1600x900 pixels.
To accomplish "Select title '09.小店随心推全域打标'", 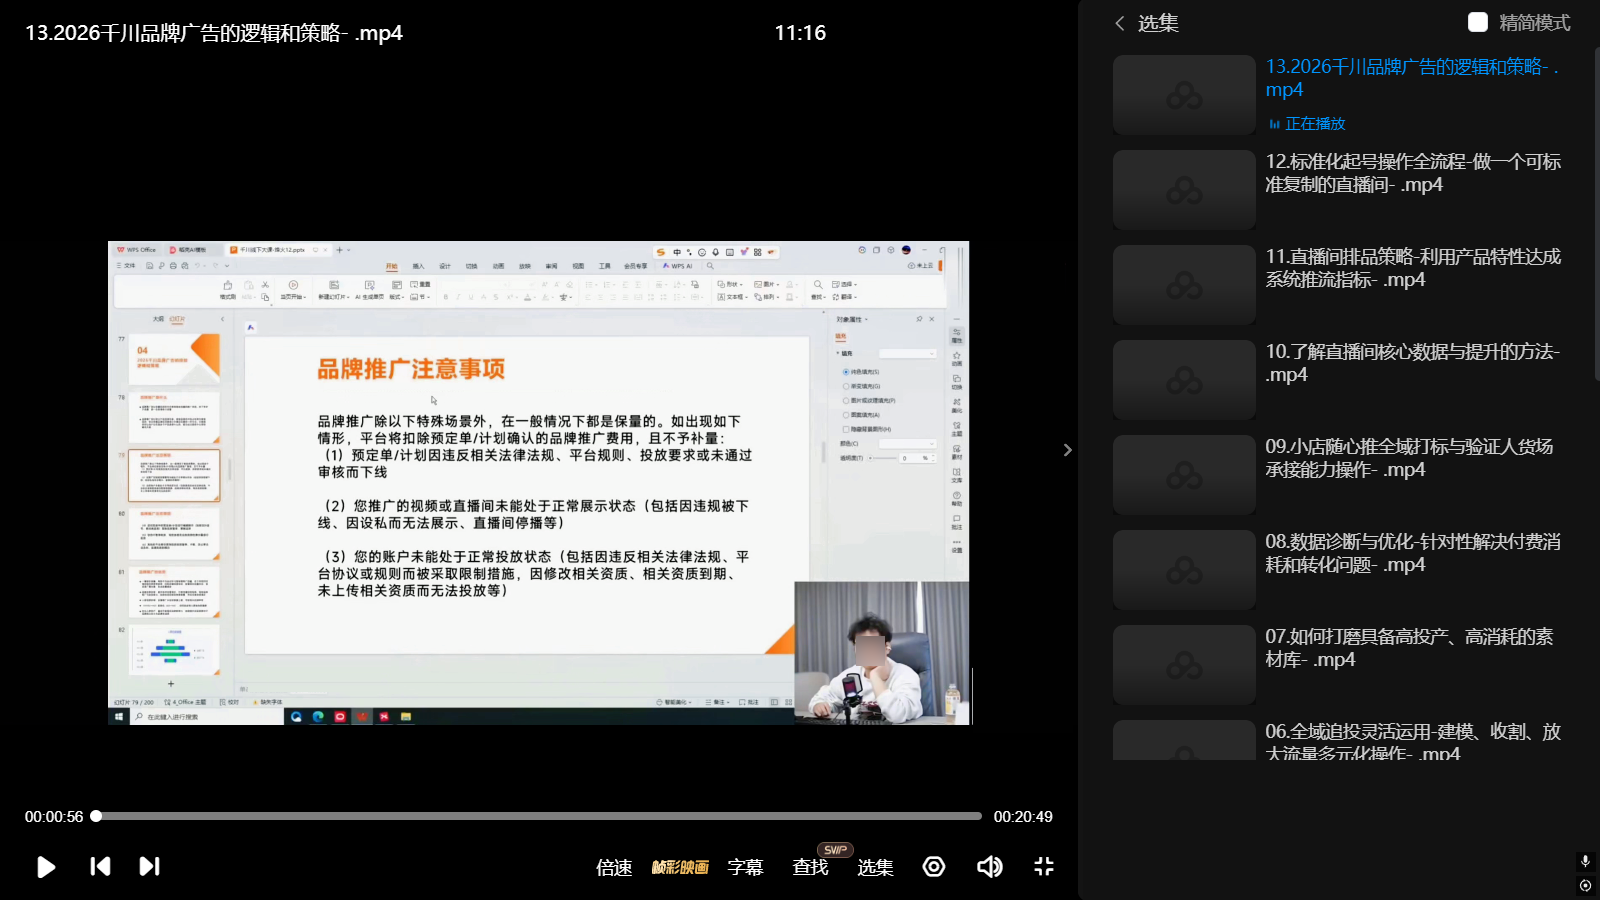I will point(1409,458).
